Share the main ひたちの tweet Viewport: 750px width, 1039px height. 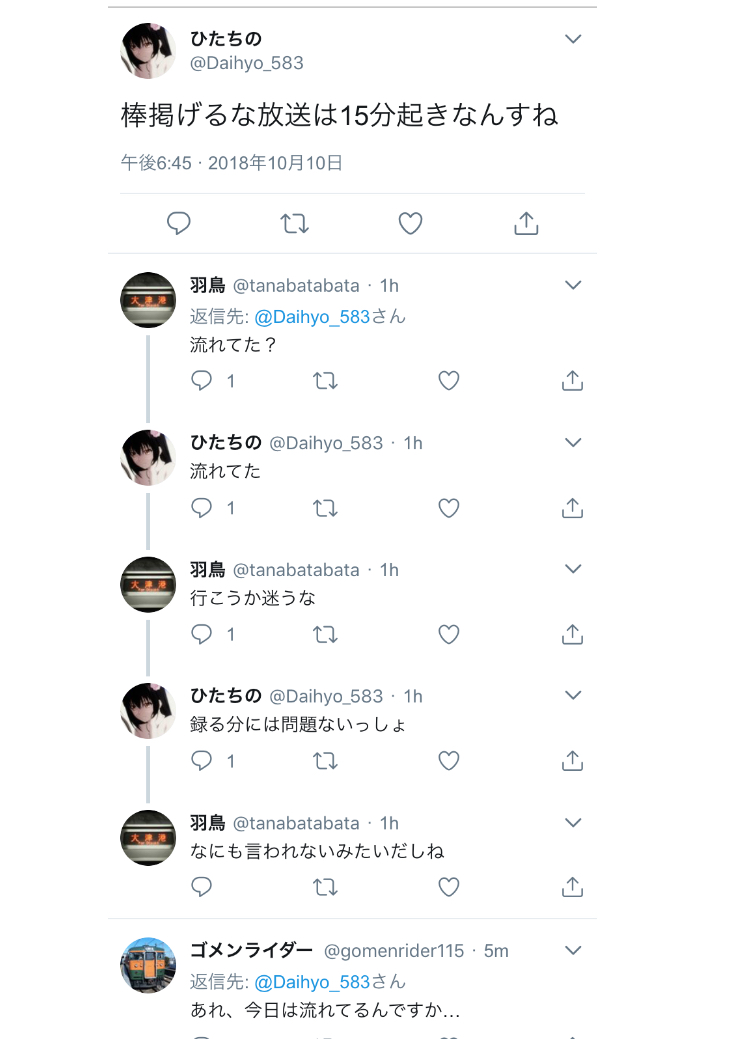[526, 223]
